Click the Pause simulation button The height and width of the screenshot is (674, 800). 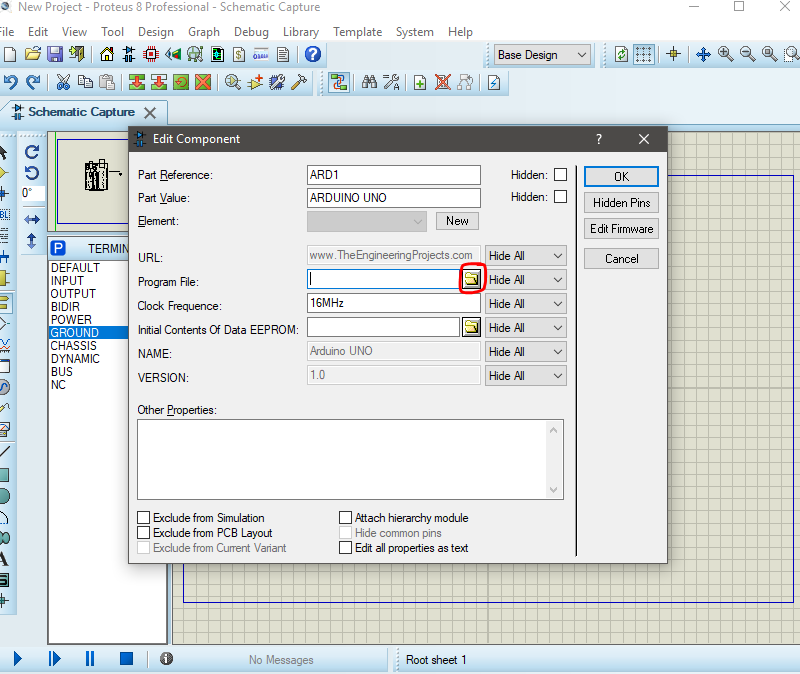pyautogui.click(x=90, y=659)
